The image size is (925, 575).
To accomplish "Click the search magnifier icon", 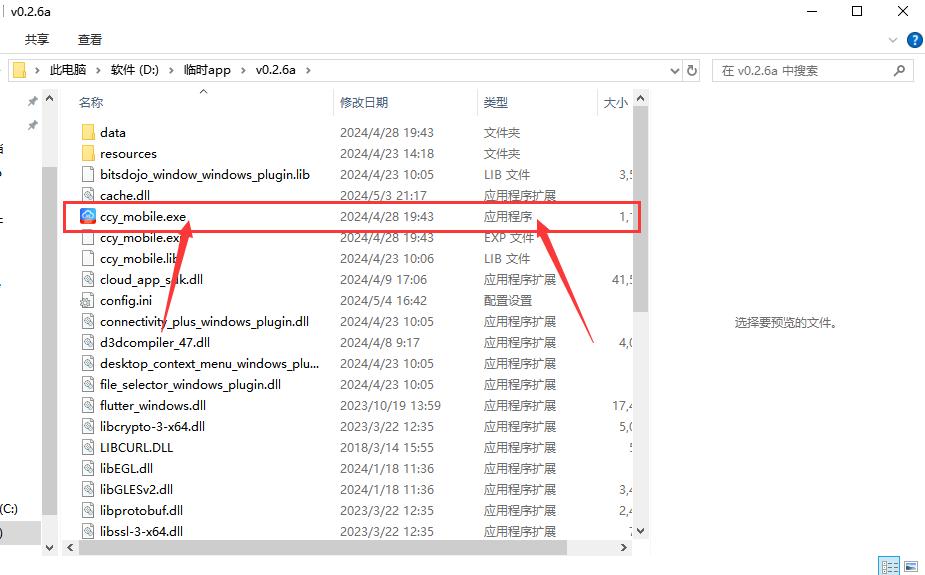I will click(900, 71).
